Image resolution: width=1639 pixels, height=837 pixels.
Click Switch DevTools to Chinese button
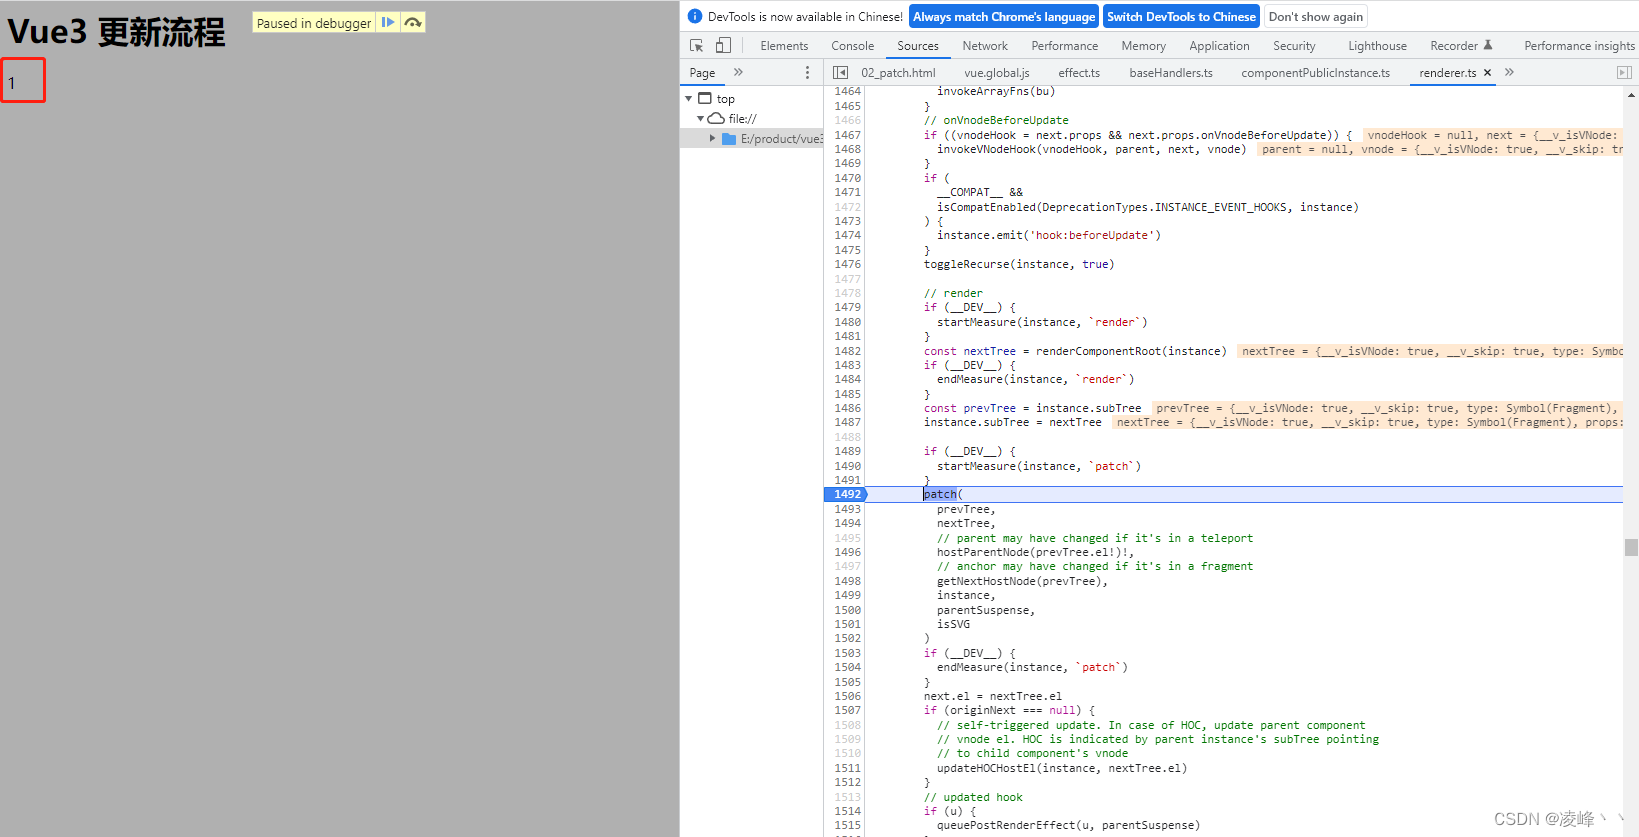pos(1181,16)
